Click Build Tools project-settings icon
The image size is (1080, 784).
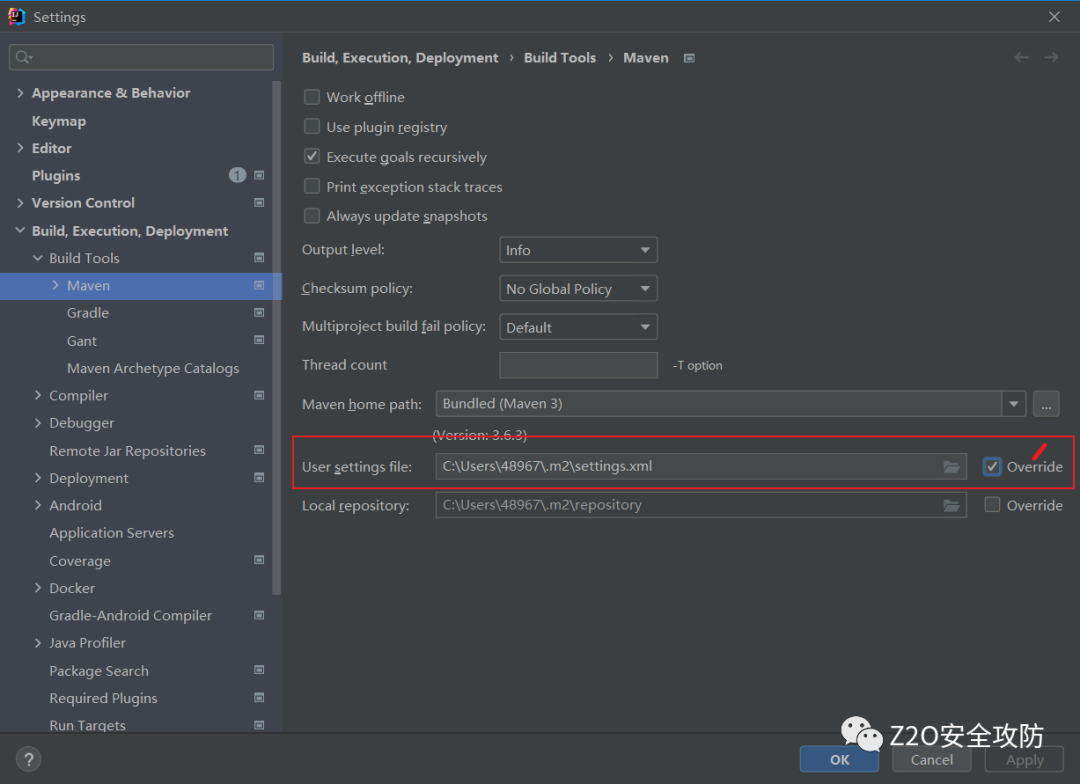(259, 258)
